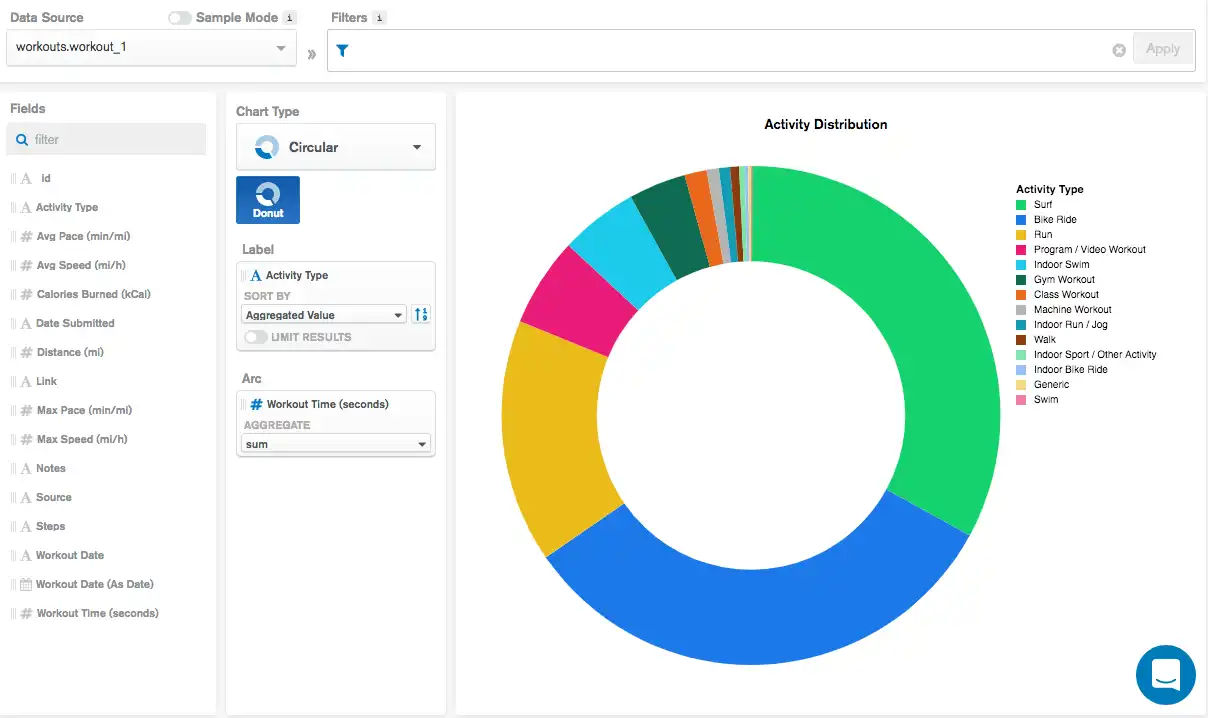Click the Apply button
1208x718 pixels.
[1163, 48]
